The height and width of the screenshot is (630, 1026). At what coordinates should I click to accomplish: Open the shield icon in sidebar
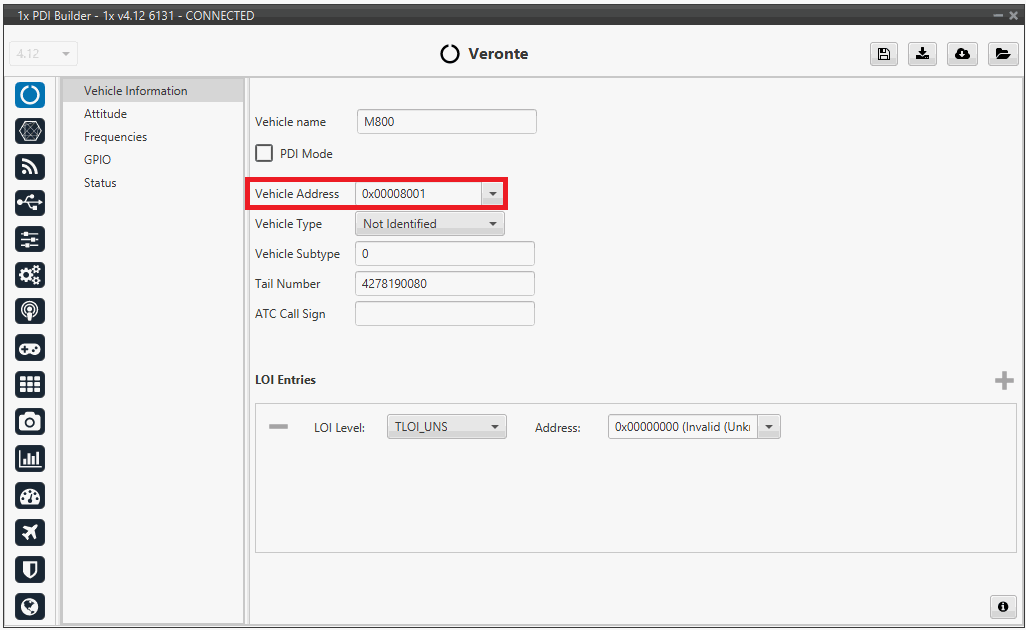click(x=30, y=569)
